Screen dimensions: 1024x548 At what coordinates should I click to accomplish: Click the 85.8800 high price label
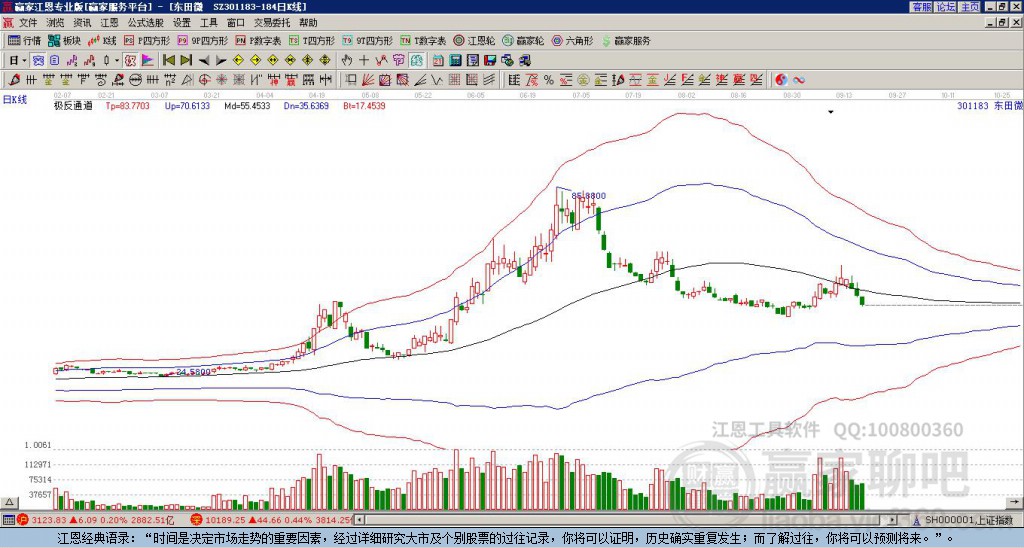point(588,195)
